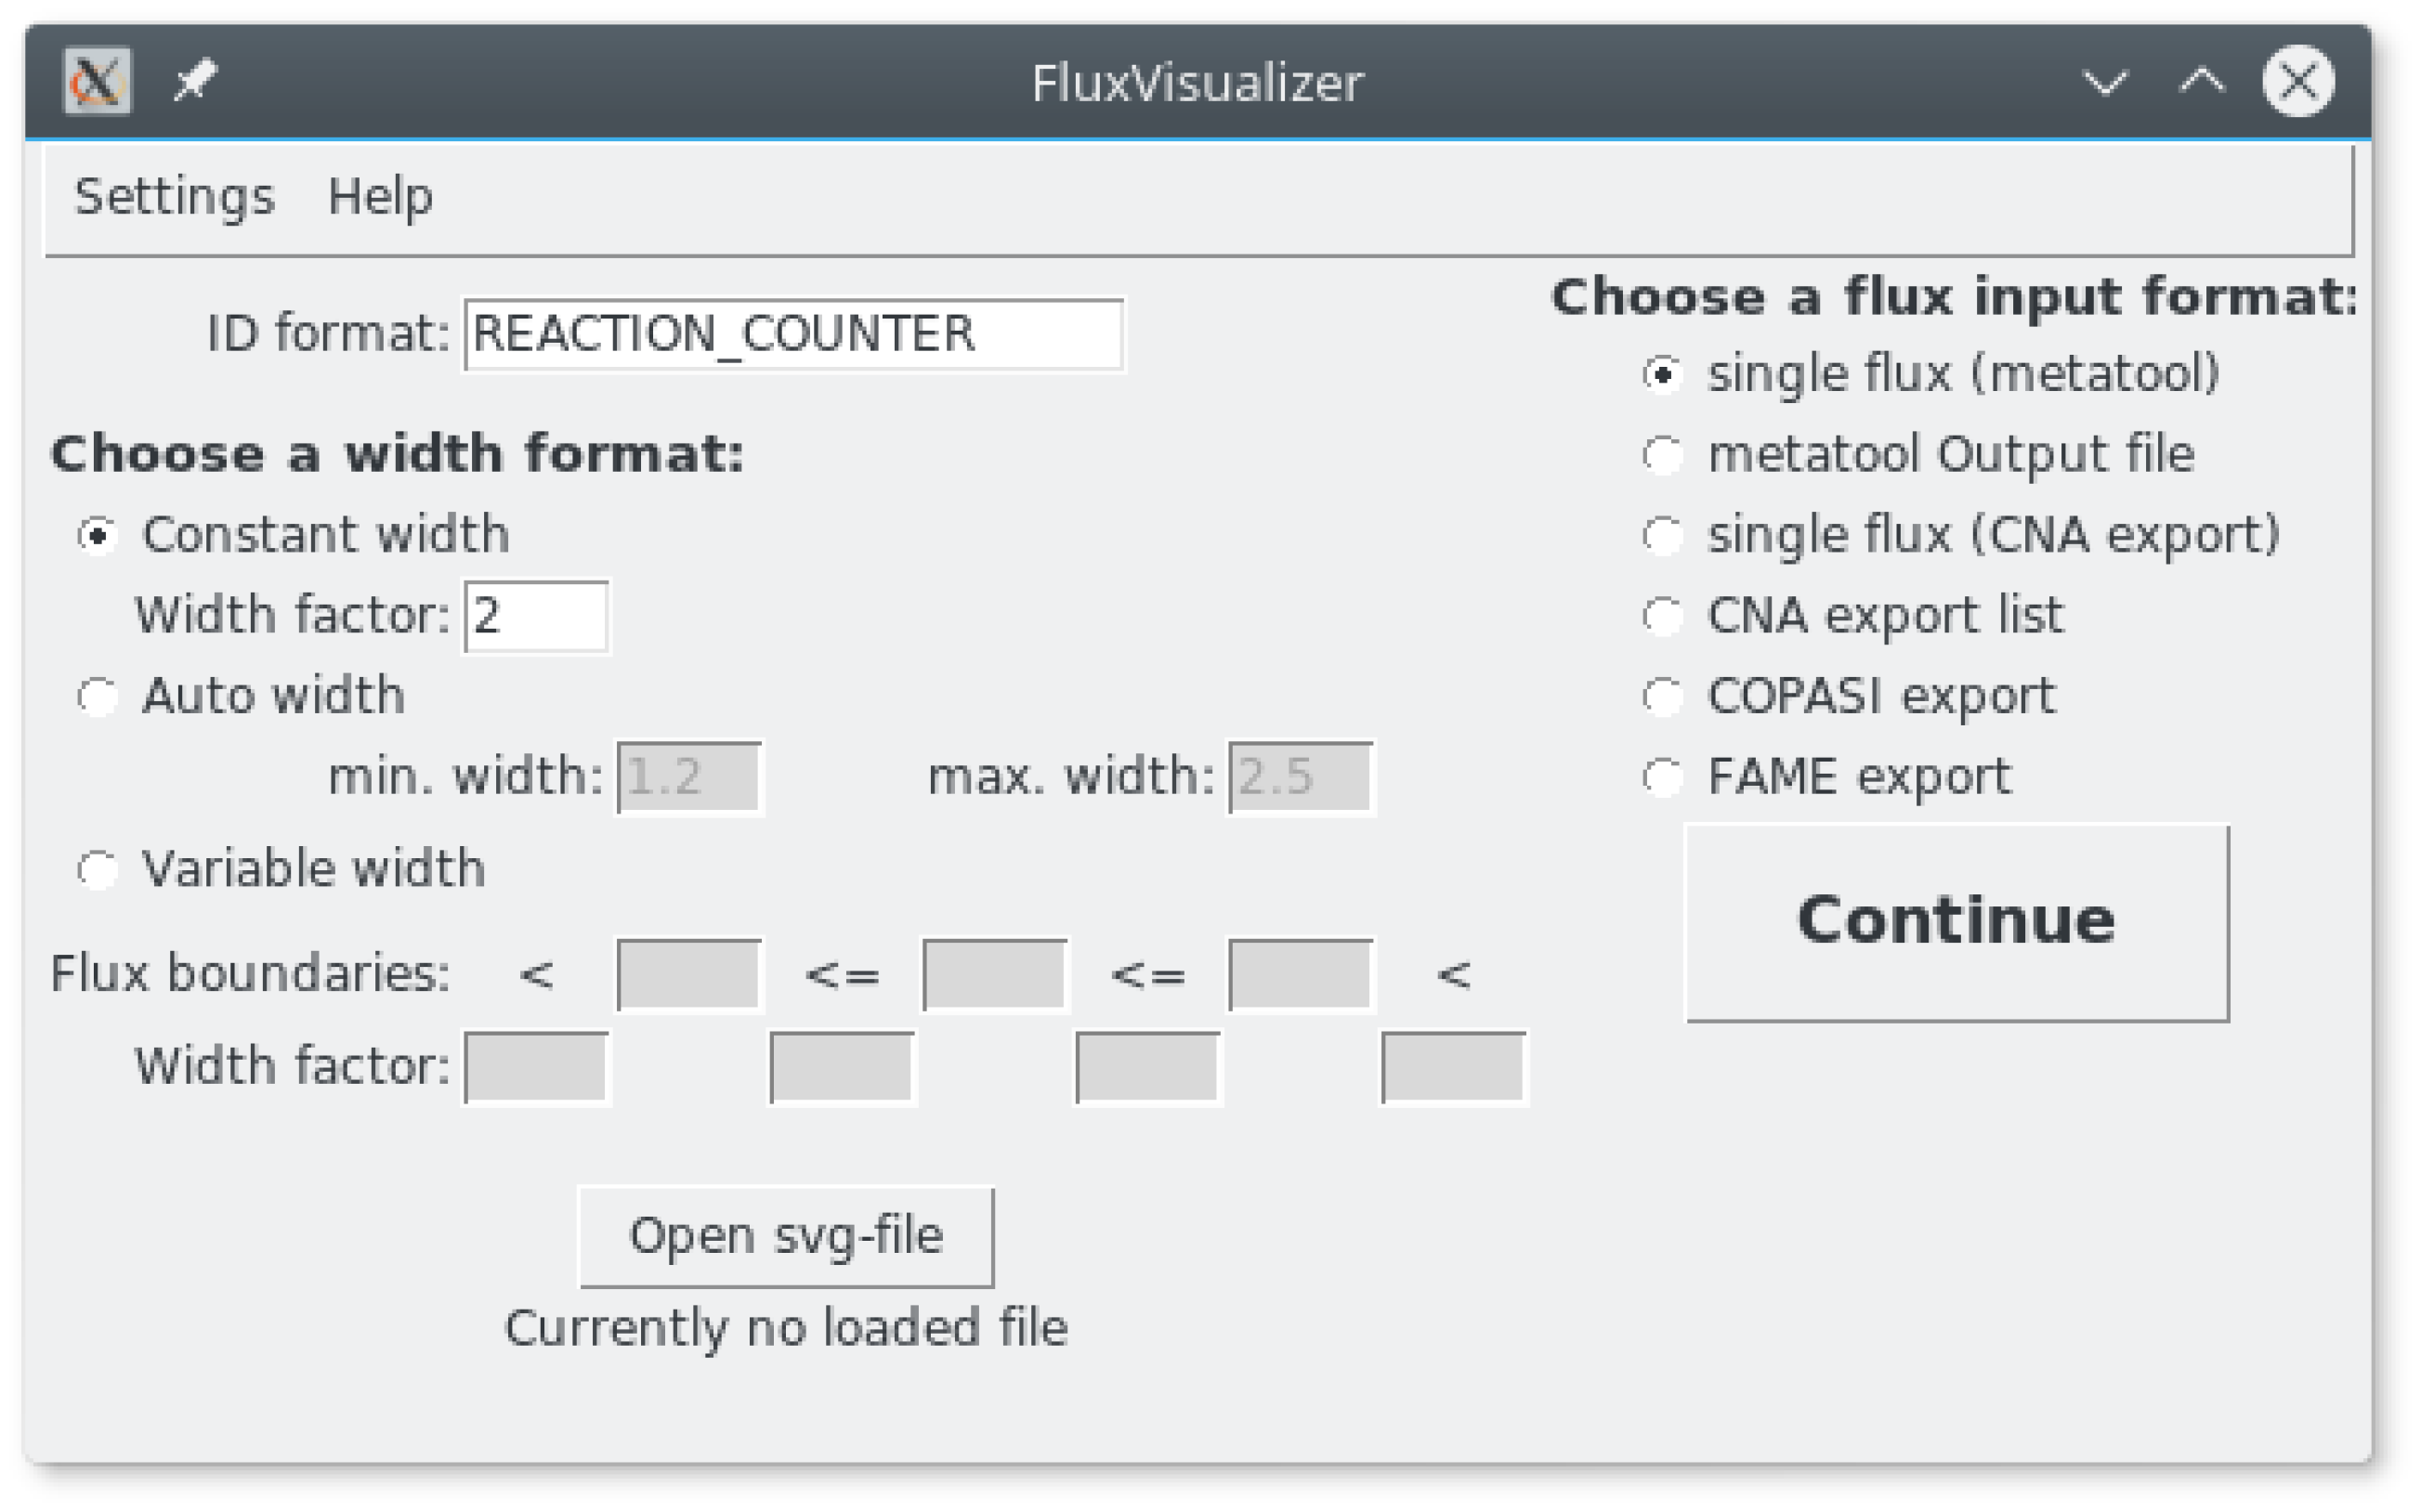Click the ID format text field
Screen dimensions: 2421x1512
[793, 334]
